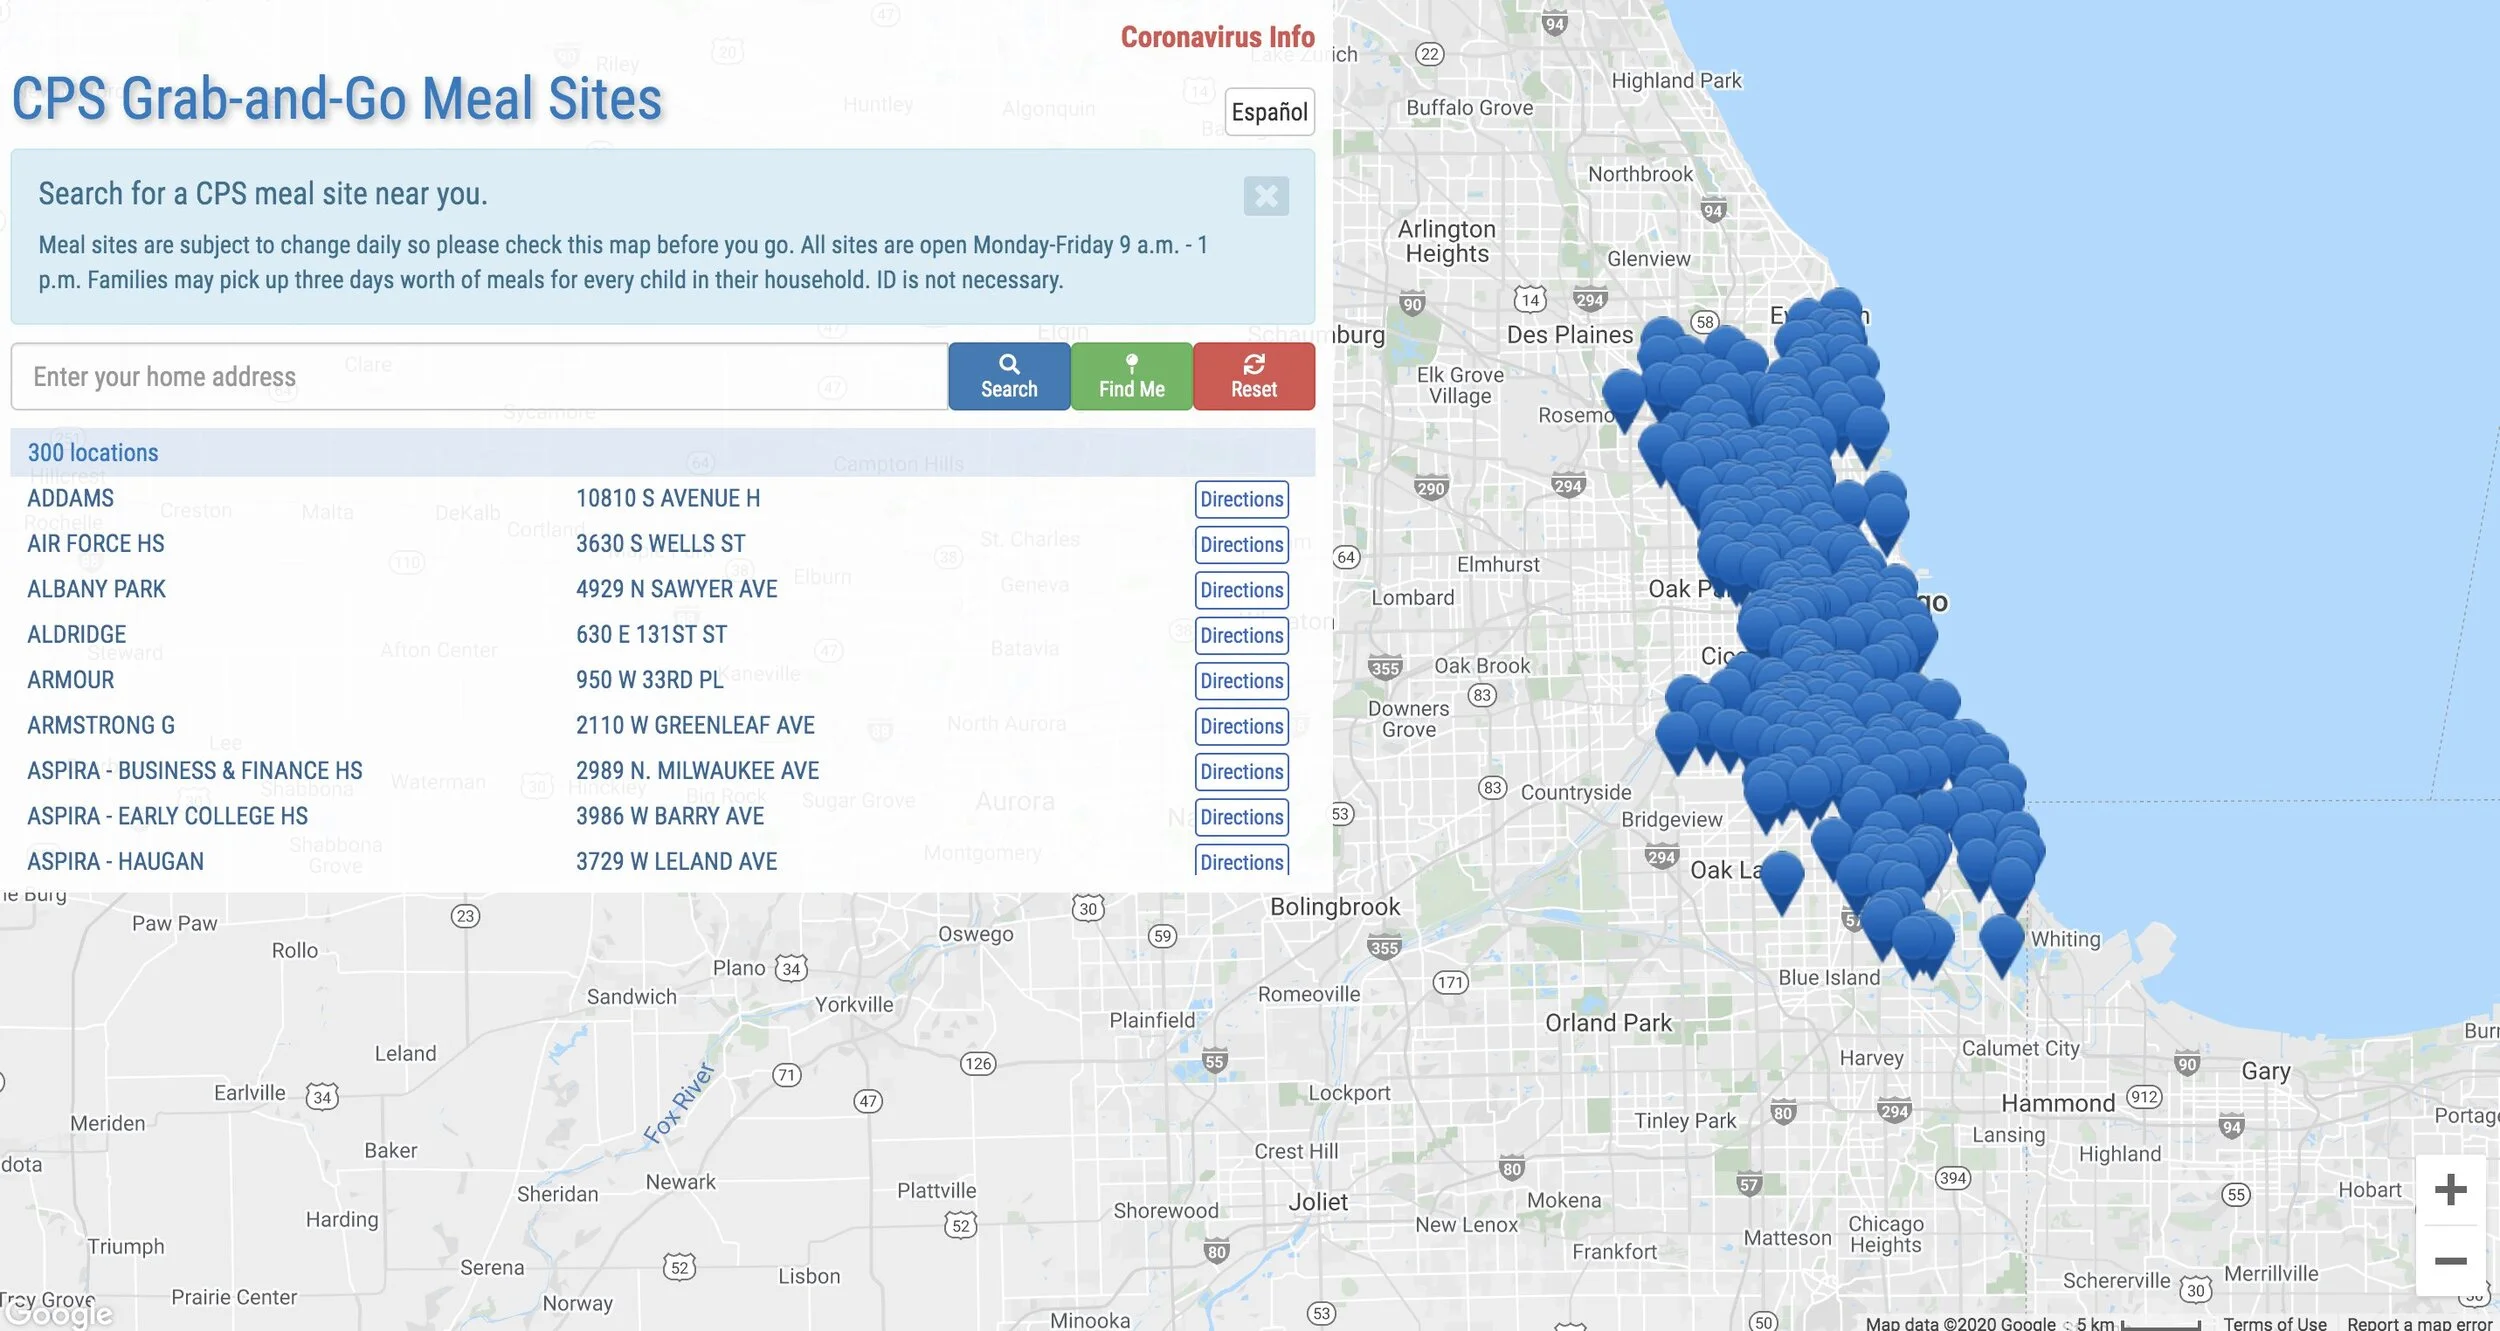Open the Google logo link on map
The height and width of the screenshot is (1331, 2500).
[x=57, y=1313]
